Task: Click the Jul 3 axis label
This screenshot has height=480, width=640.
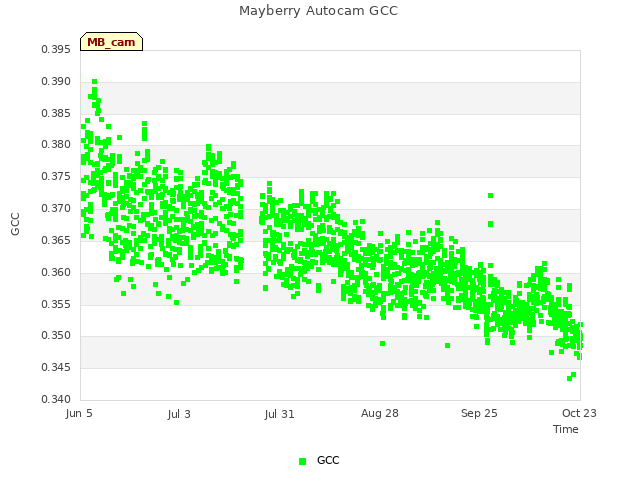Action: coord(179,414)
